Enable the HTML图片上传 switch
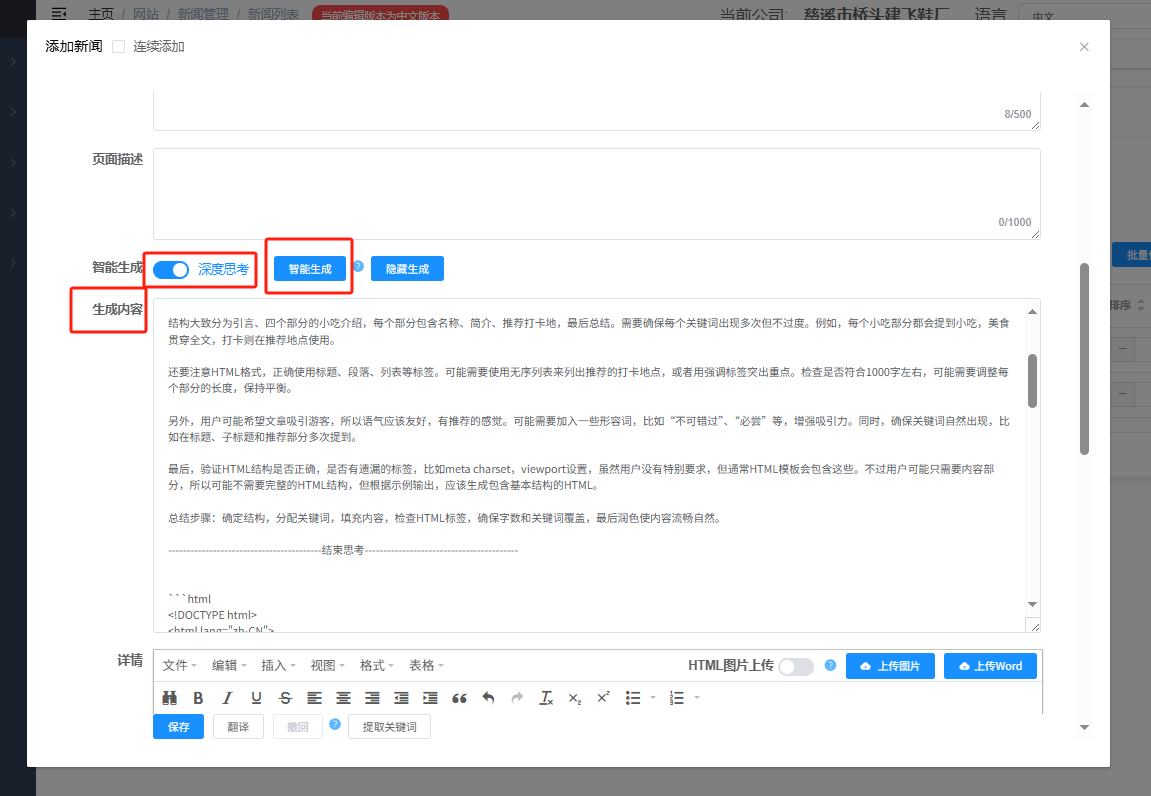This screenshot has width=1151, height=796. pos(796,666)
